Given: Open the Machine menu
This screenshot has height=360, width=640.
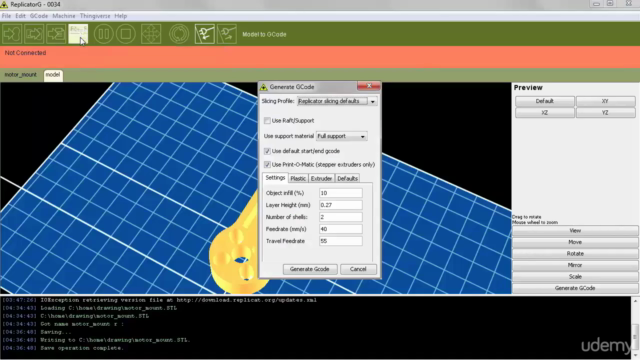Looking at the screenshot, I should 64,16.
